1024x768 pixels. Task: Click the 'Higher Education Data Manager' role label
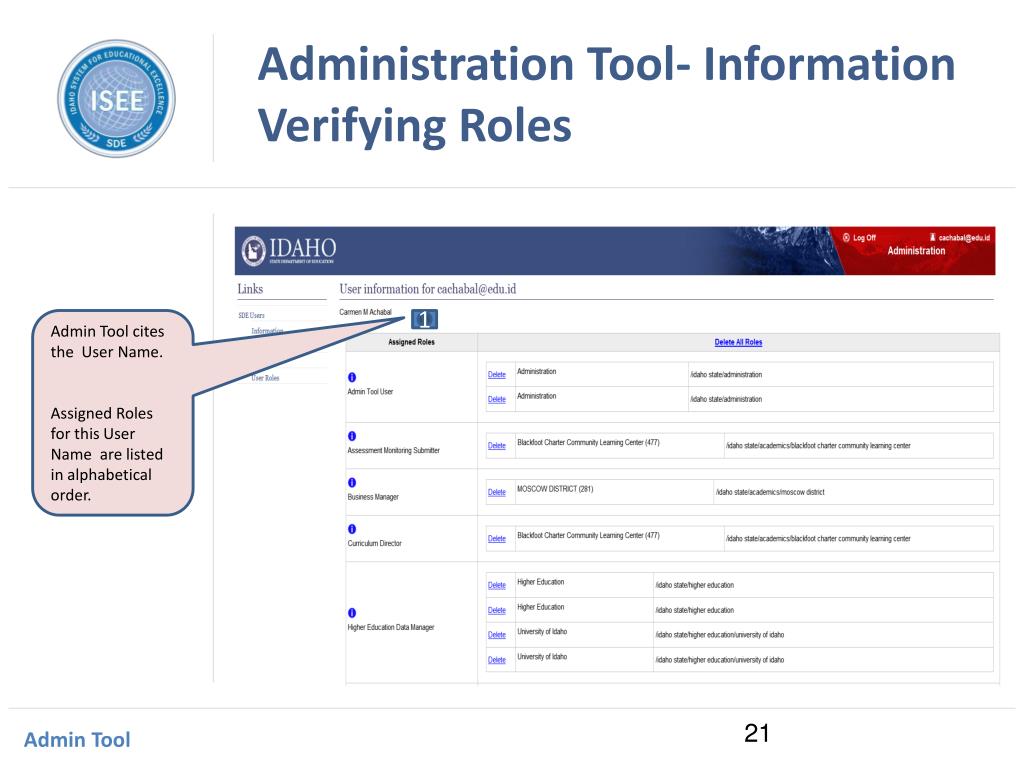[391, 628]
